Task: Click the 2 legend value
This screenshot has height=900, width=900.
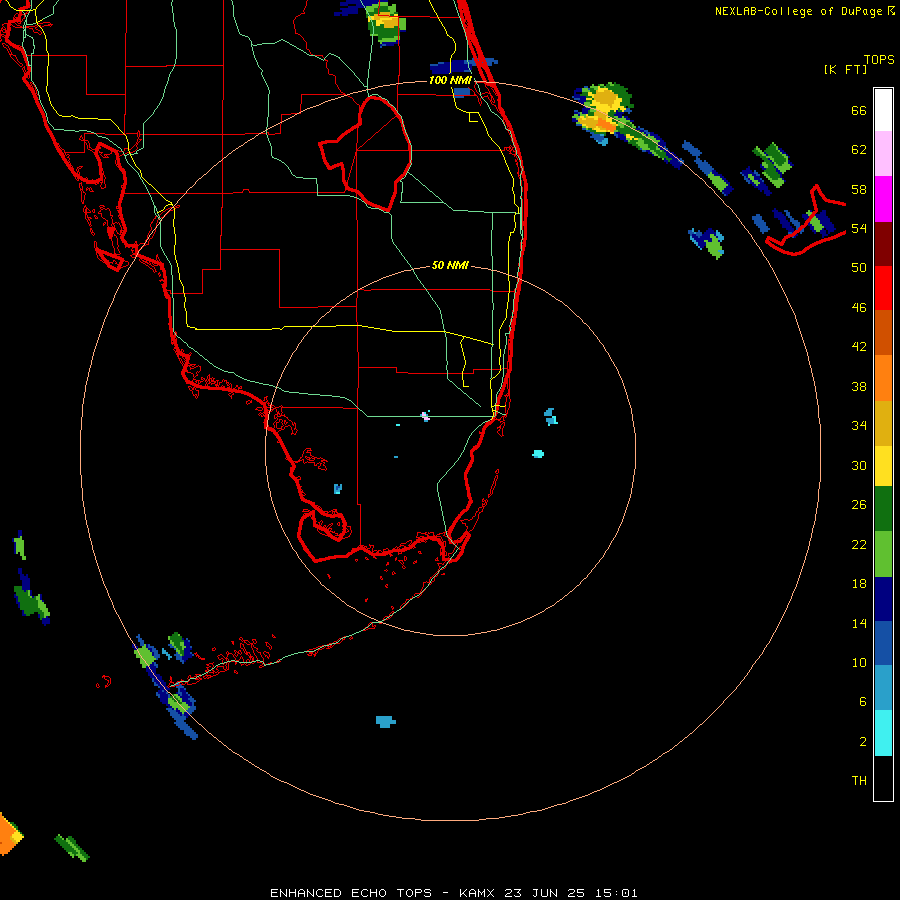Action: tap(862, 742)
